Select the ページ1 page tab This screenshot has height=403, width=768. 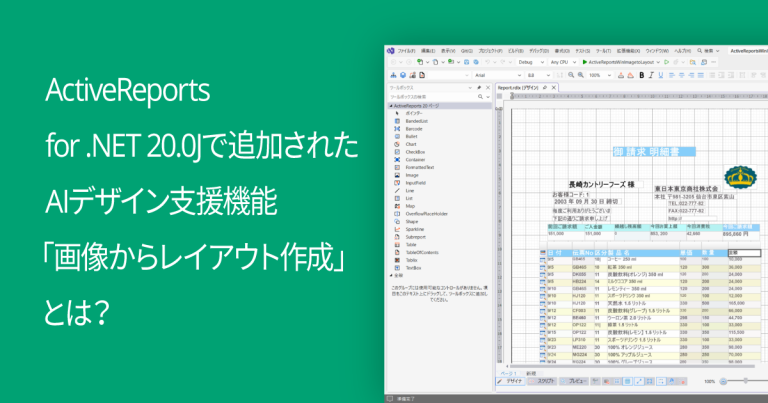click(508, 374)
